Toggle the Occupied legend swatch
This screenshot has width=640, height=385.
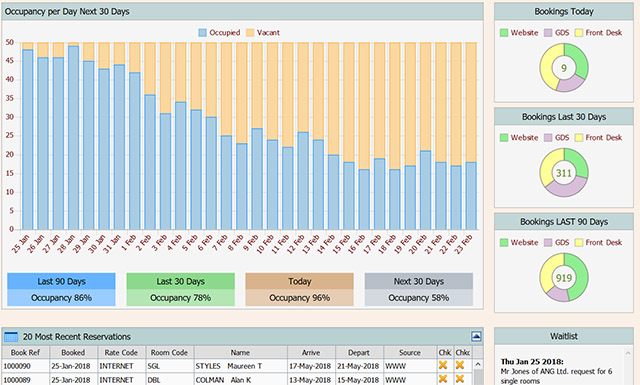pos(202,33)
